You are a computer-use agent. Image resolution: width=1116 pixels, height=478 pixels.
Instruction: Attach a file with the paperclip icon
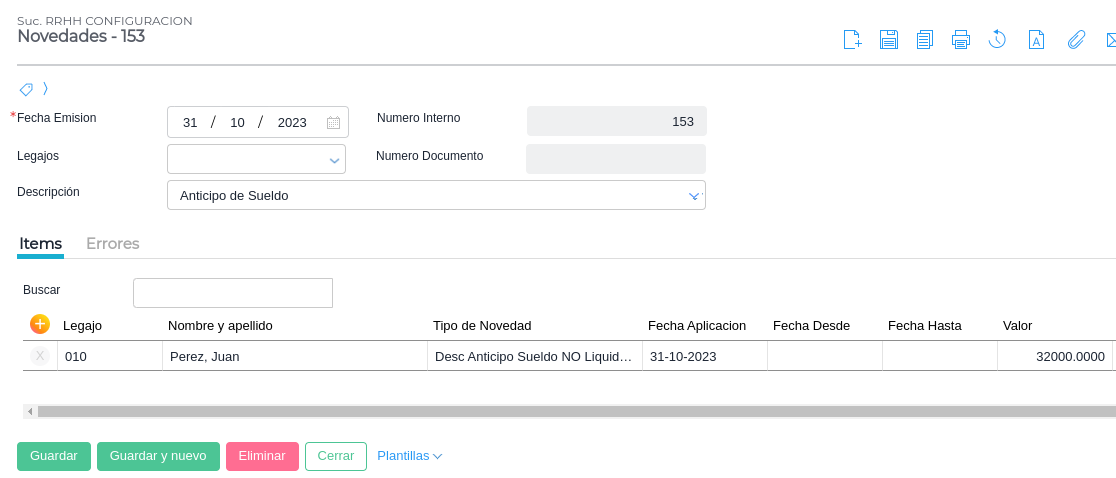coord(1076,40)
